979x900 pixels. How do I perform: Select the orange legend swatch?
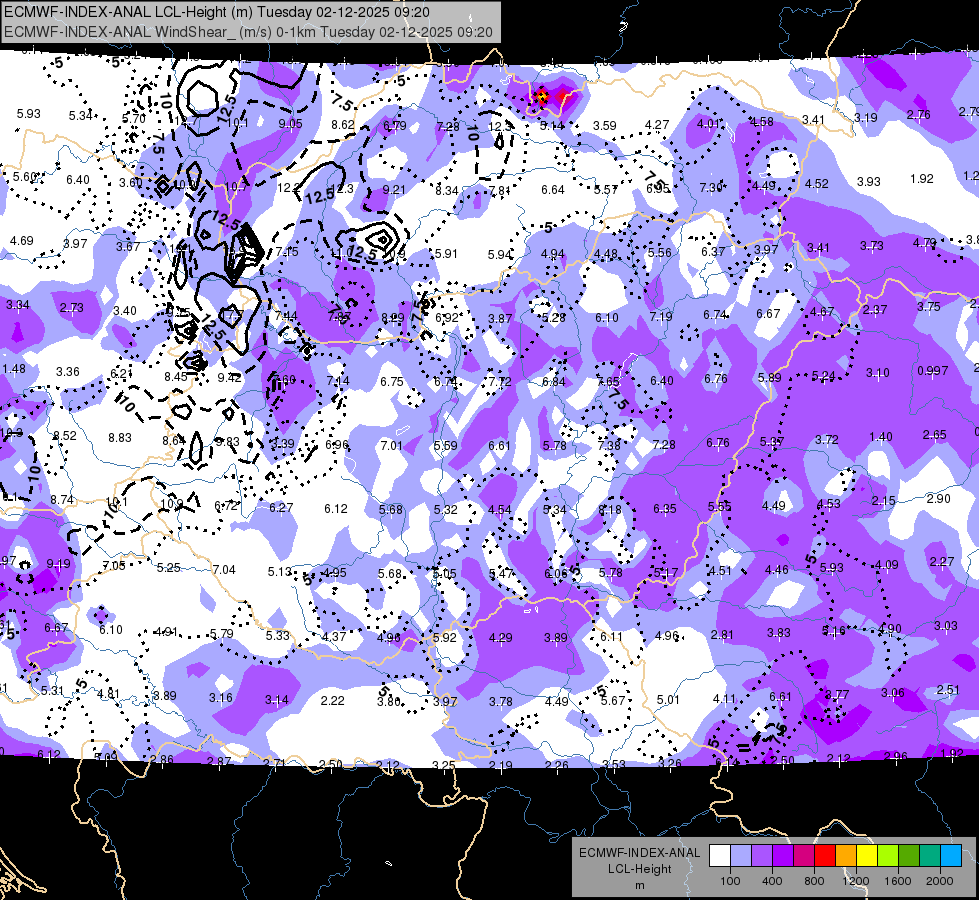click(846, 856)
